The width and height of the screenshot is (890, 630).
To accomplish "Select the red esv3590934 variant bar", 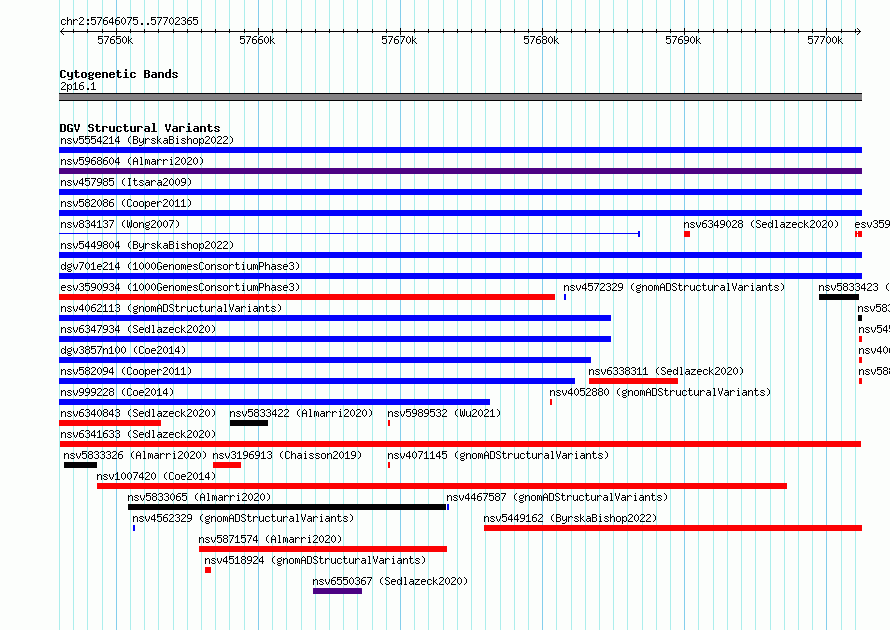I will pyautogui.click(x=307, y=297).
